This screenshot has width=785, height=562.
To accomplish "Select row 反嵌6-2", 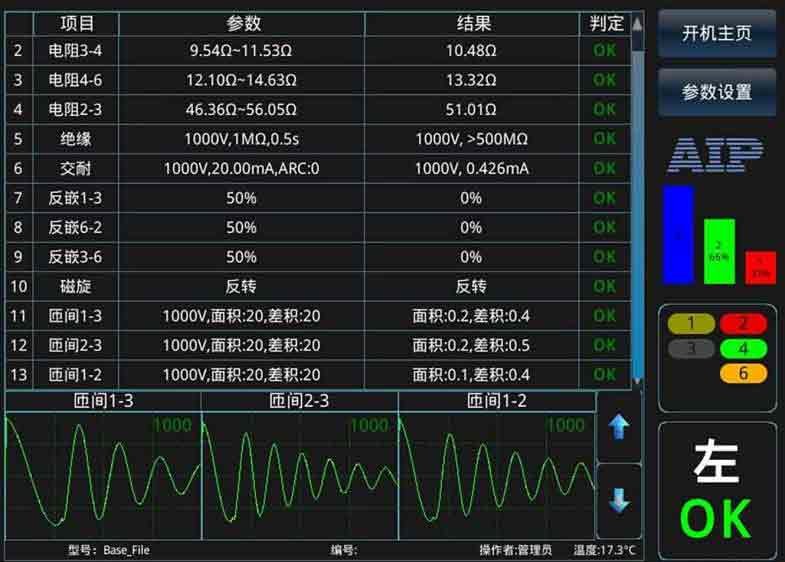I will (x=318, y=227).
